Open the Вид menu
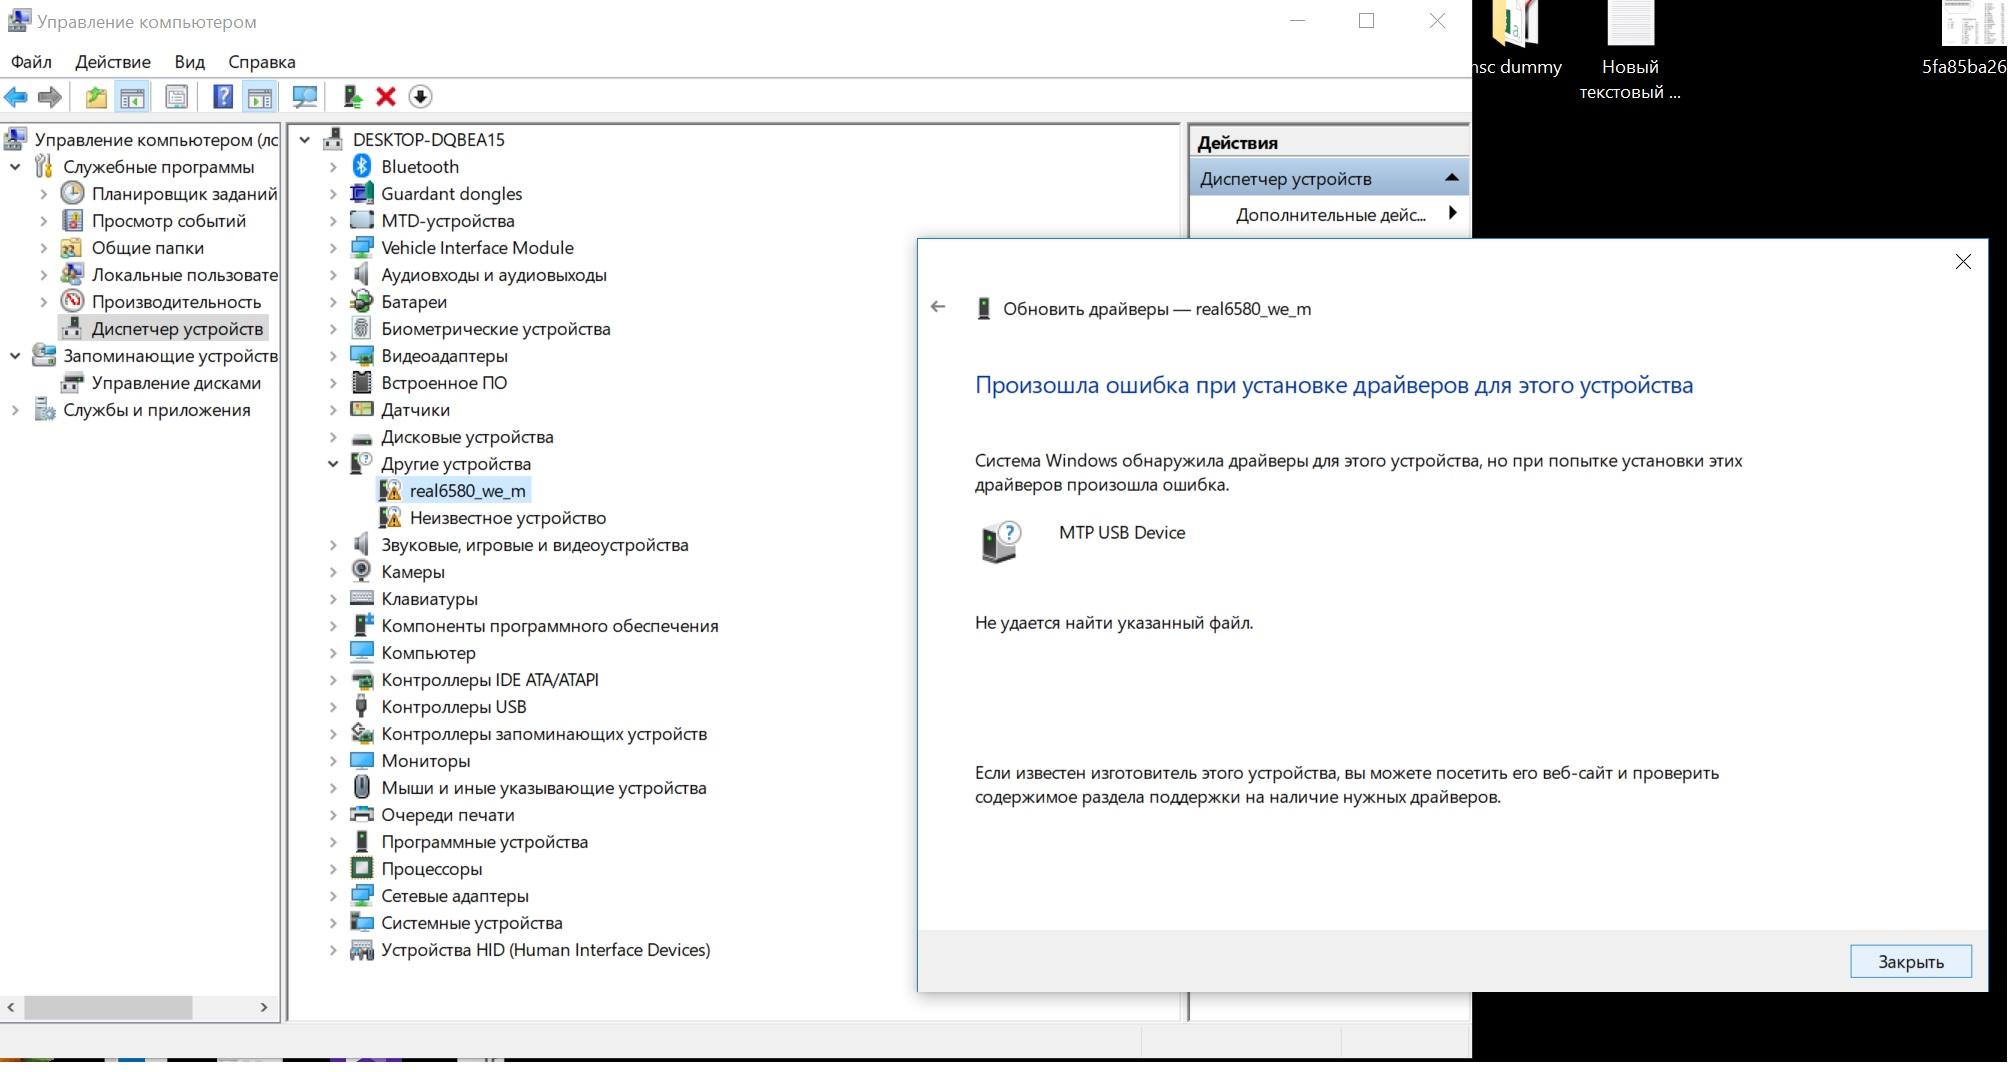The height and width of the screenshot is (1072, 2008). click(189, 62)
